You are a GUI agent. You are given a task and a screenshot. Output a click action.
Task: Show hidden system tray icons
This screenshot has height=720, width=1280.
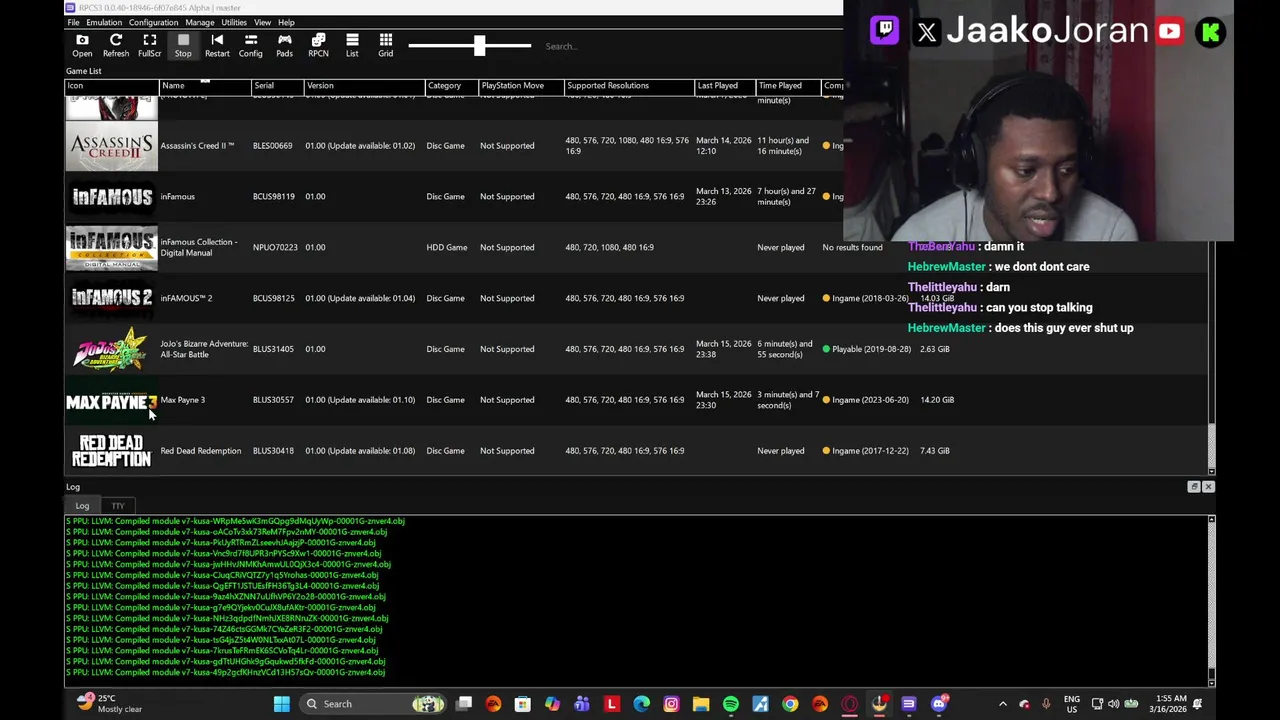click(x=1003, y=704)
